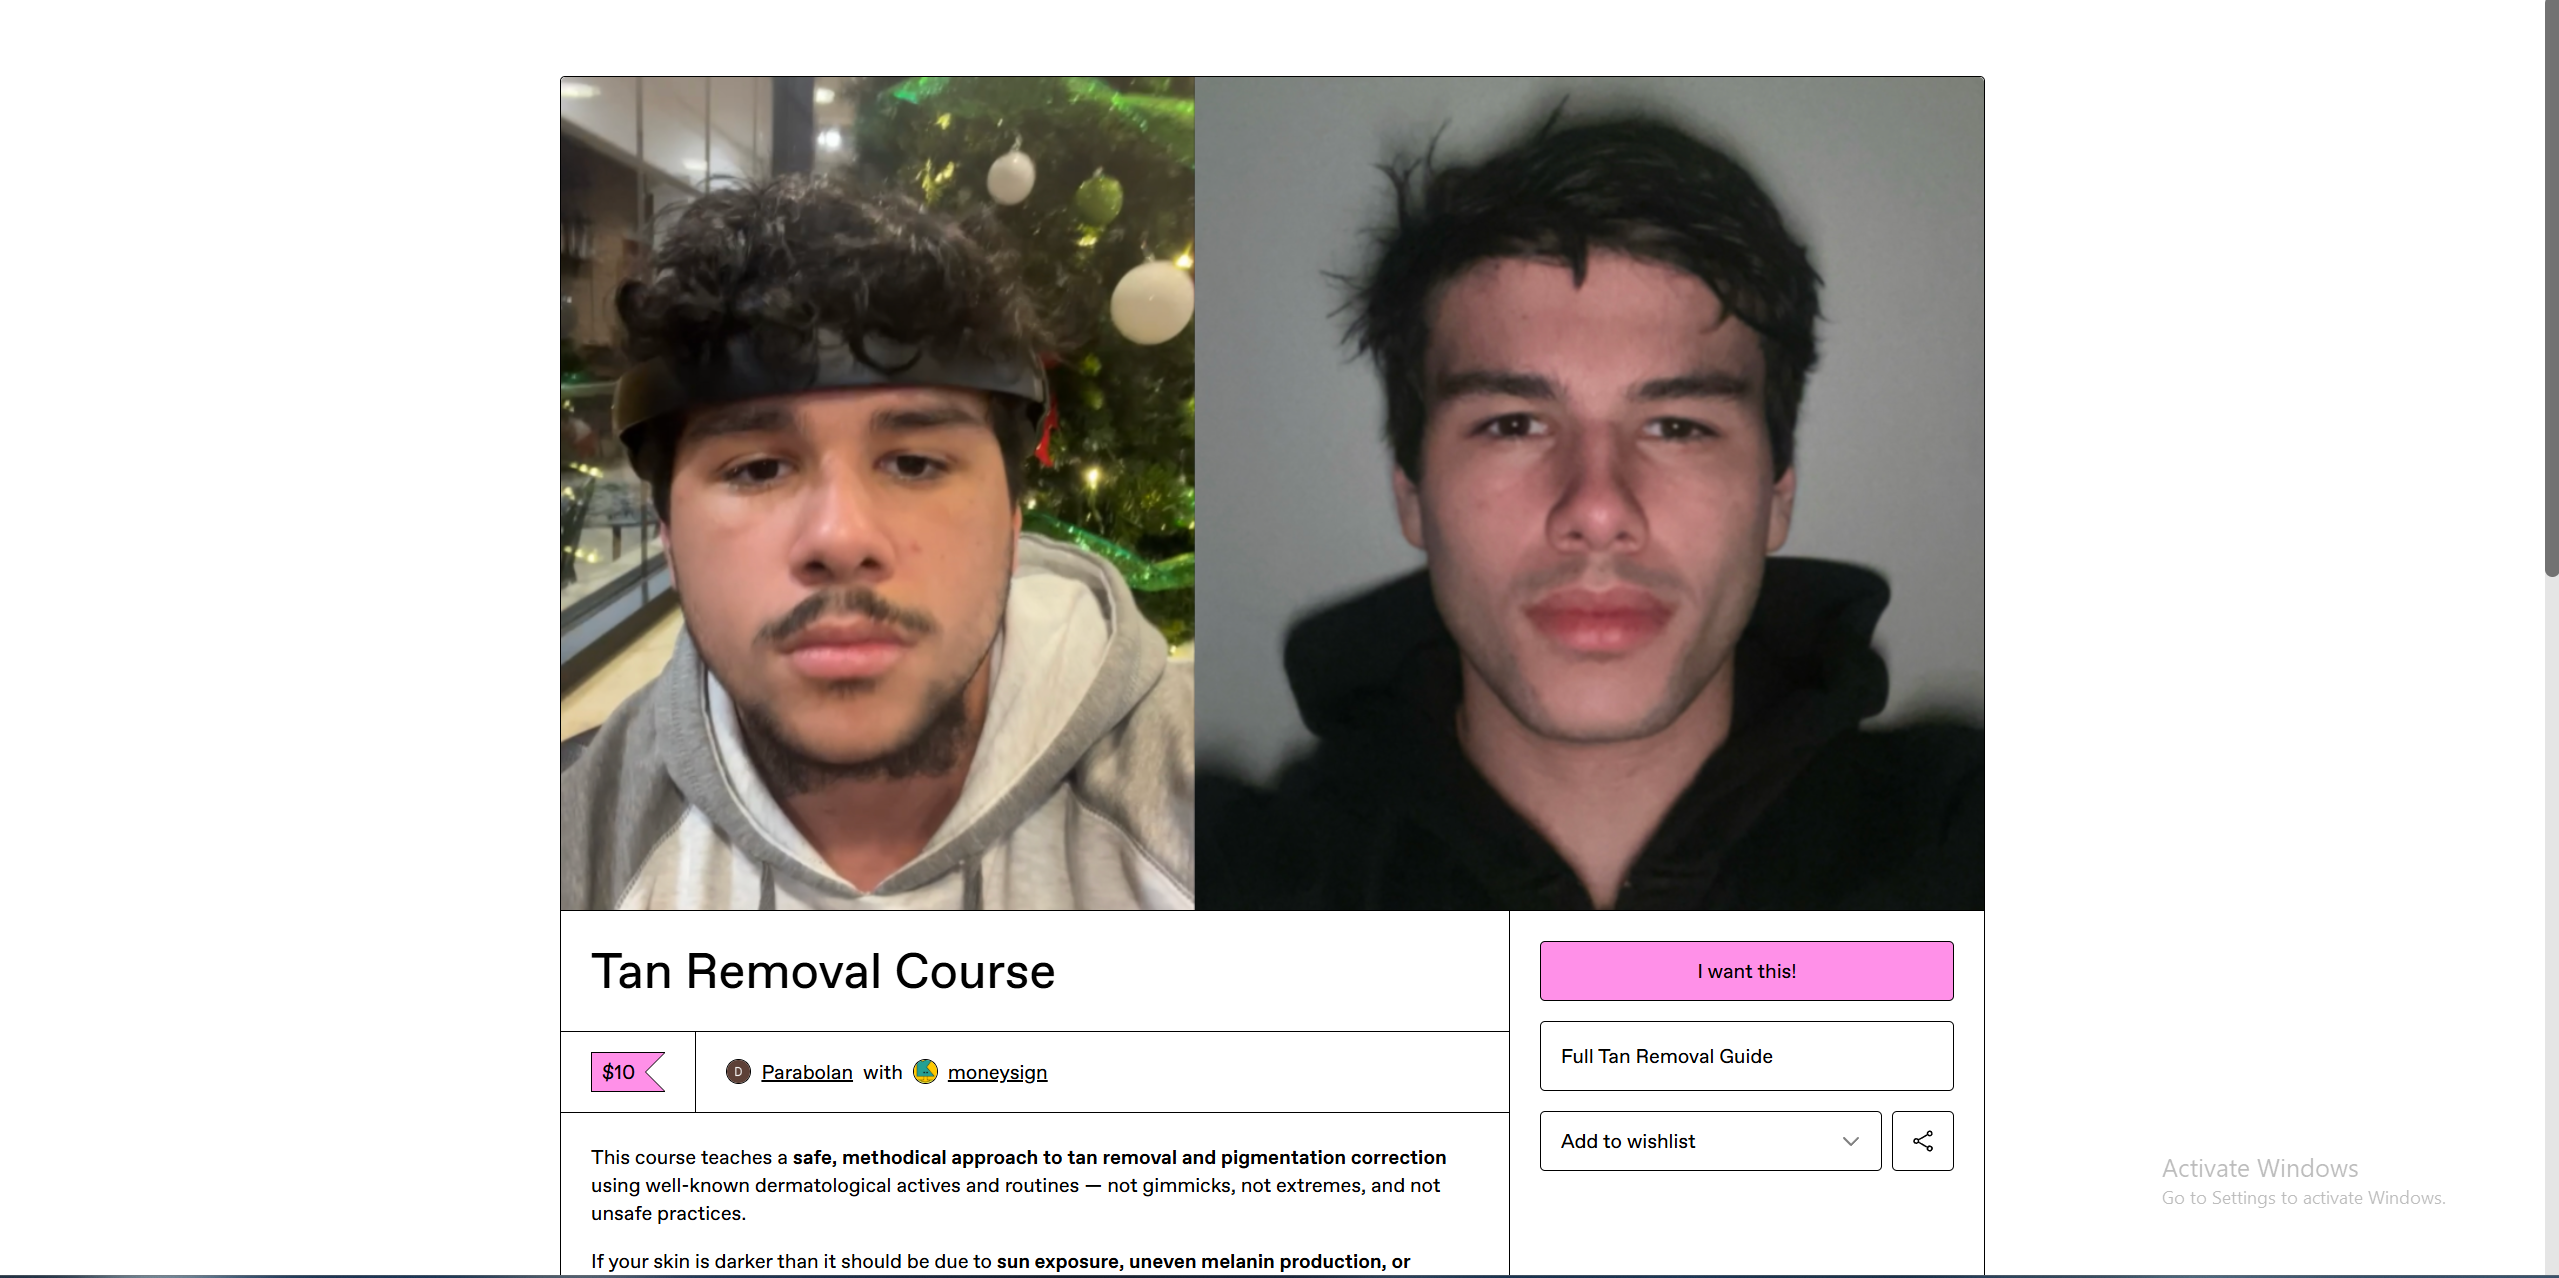This screenshot has width=2559, height=1278.
Task: Open the Parabolan profile link
Action: [x=806, y=1072]
